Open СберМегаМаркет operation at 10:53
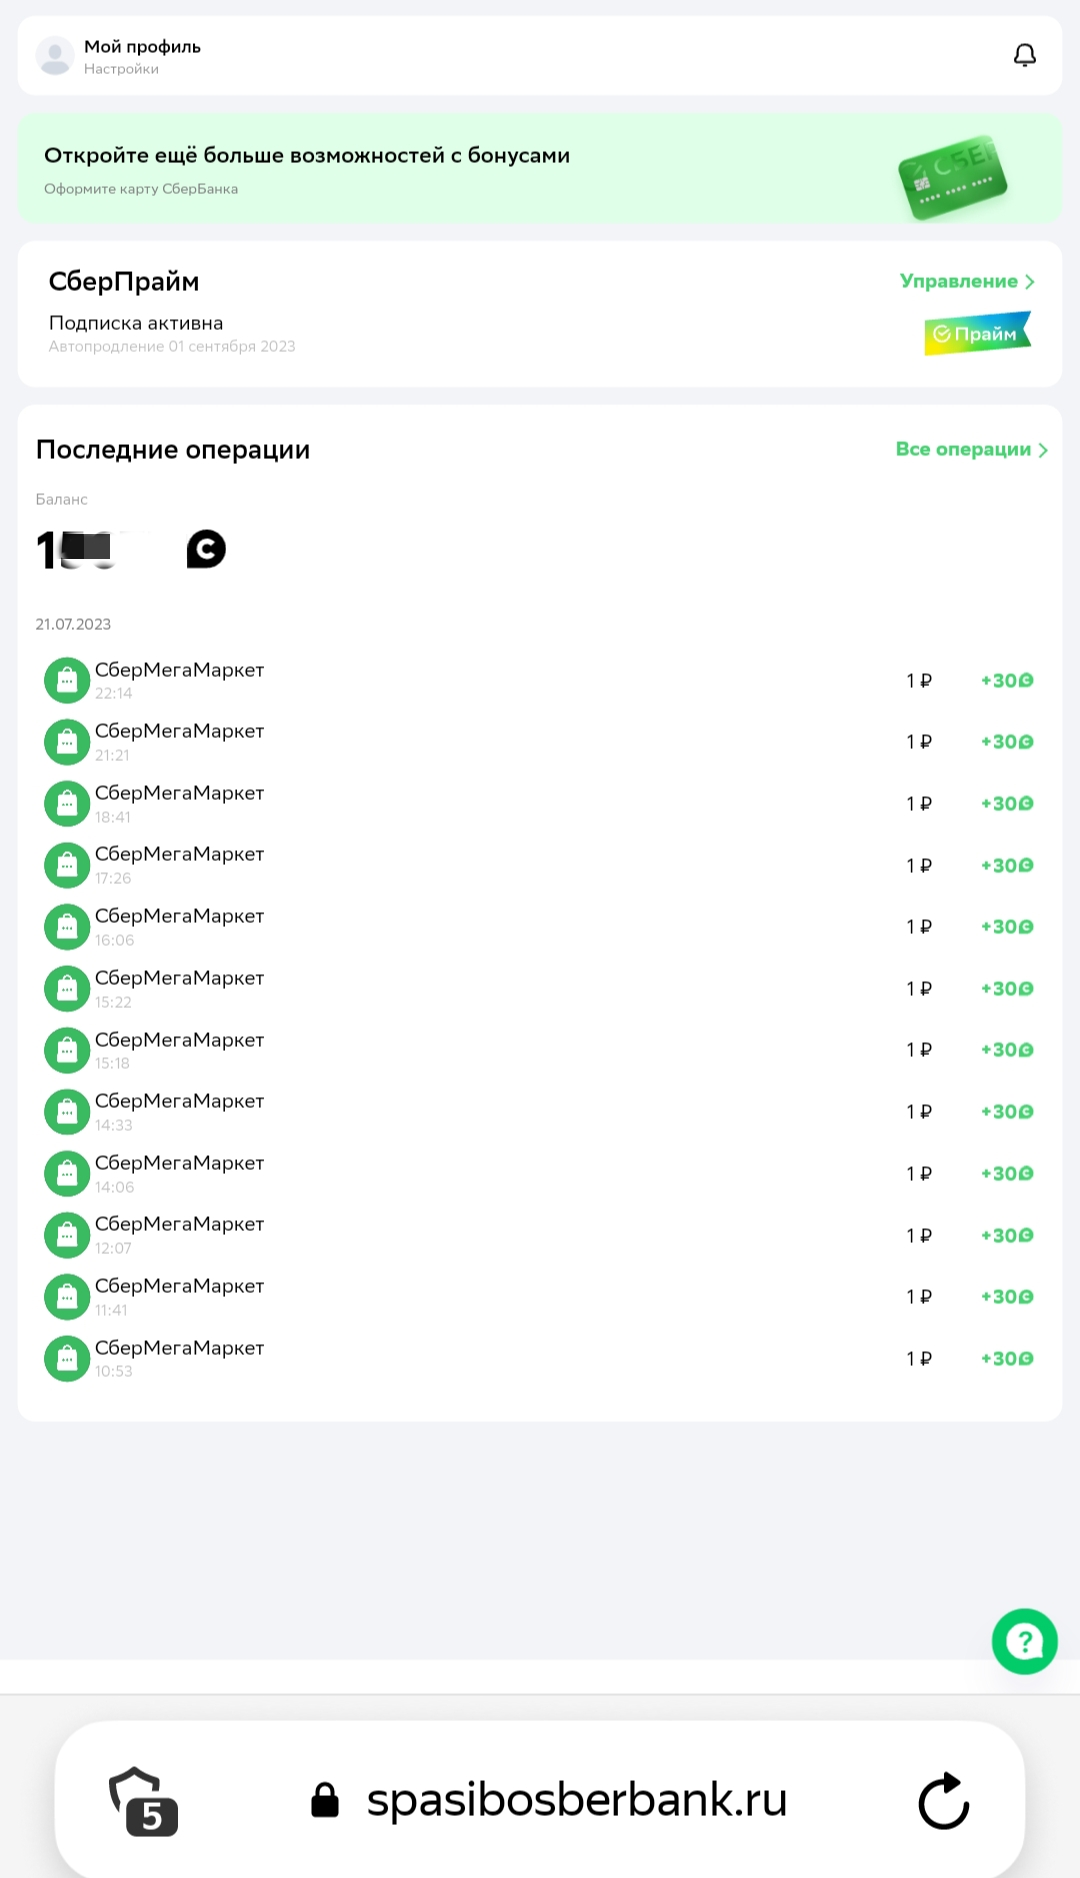The image size is (1080, 1878). (x=540, y=1358)
